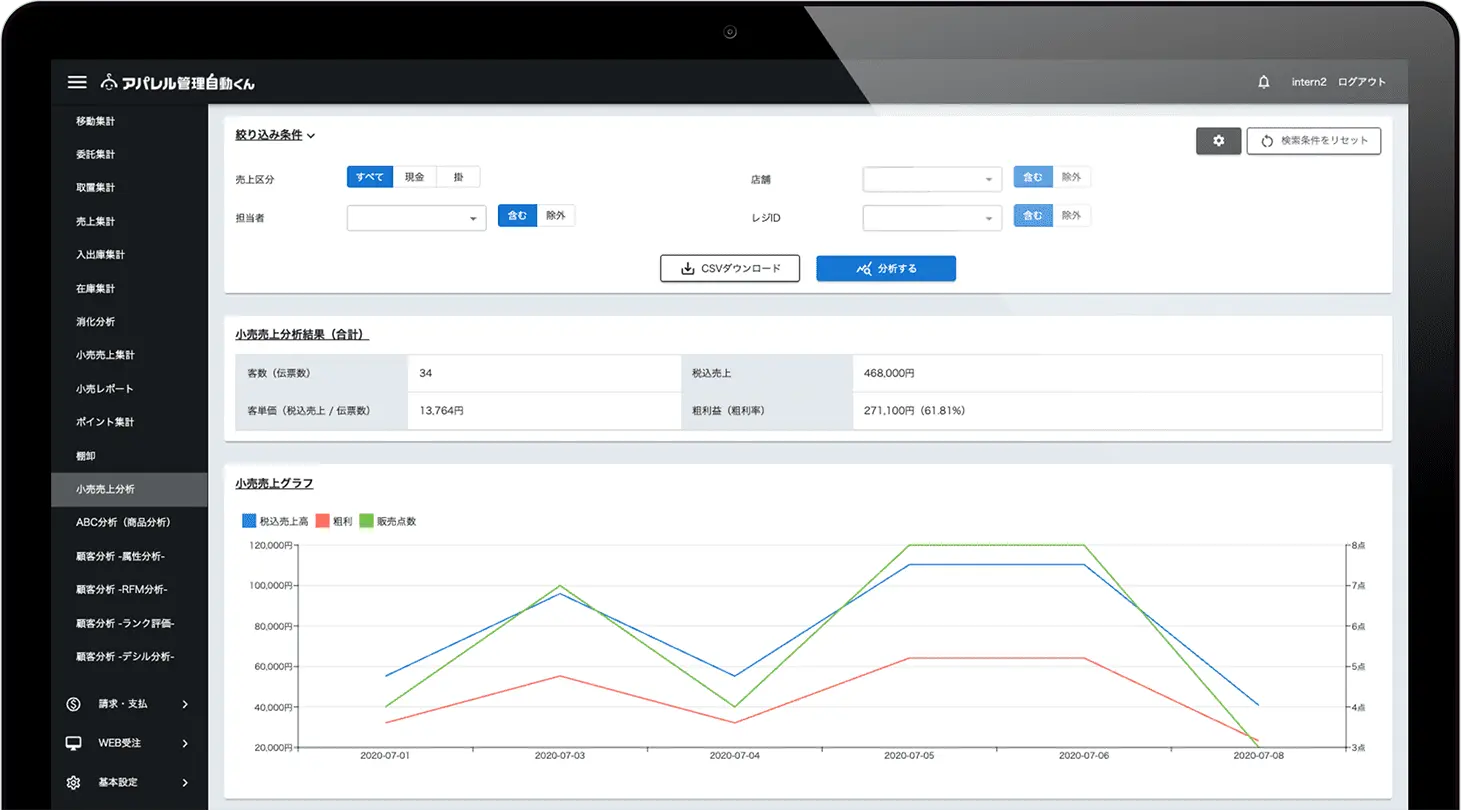Click the WEB受注 monitor icon

click(x=73, y=743)
